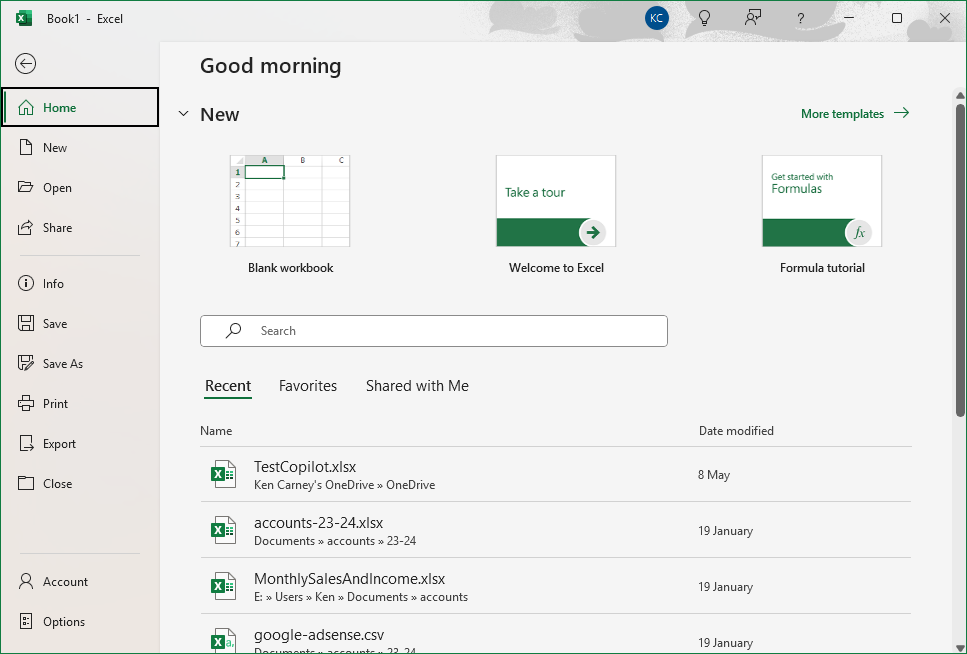Screen dimensions: 967x654
Task: Click the Save disk icon in sidebar
Action: 26,324
